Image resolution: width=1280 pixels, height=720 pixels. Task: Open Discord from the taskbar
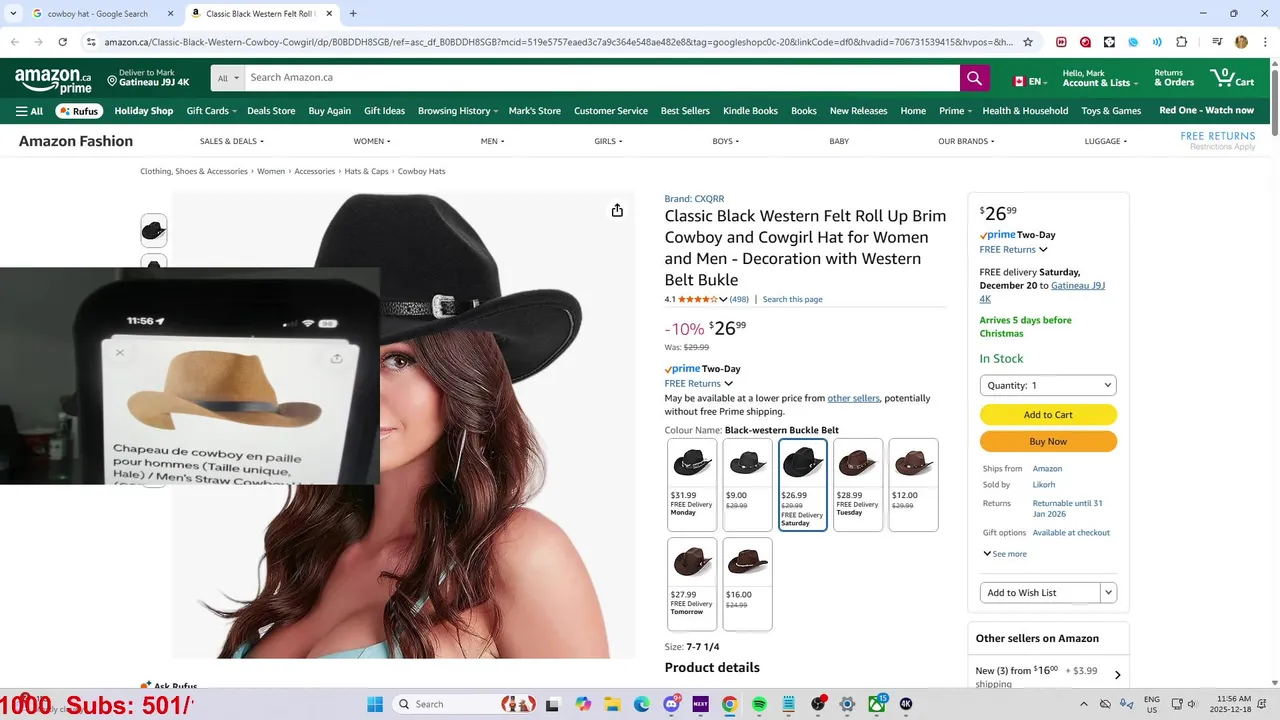(672, 704)
